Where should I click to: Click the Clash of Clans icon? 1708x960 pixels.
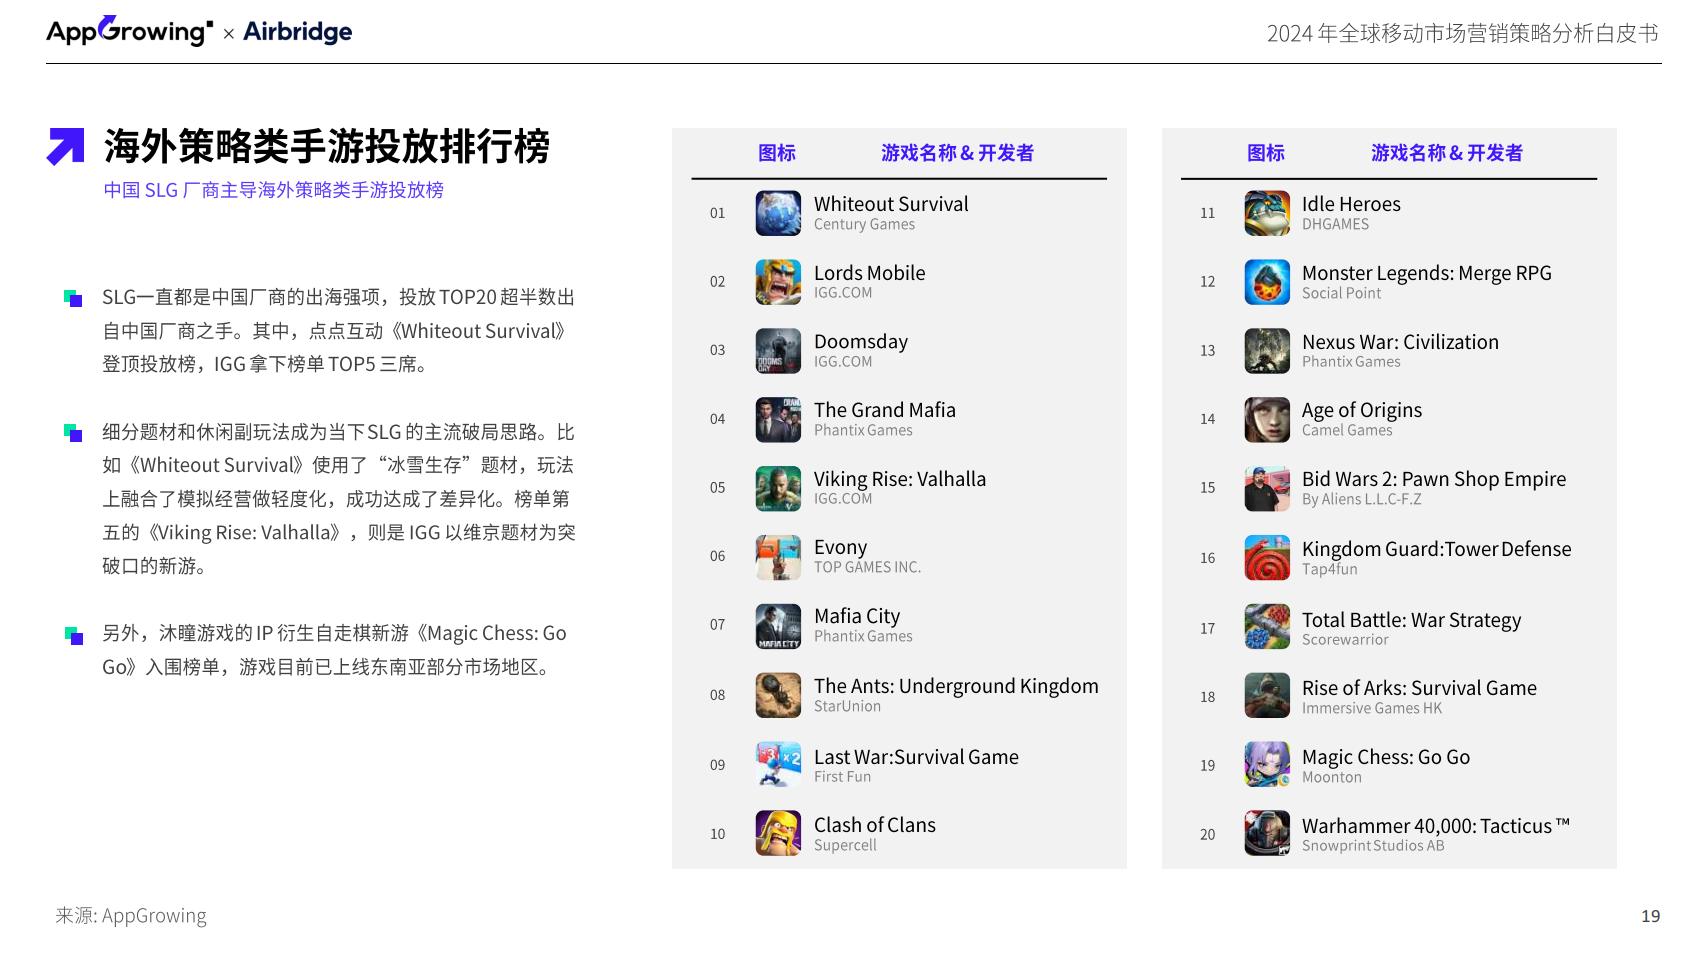(778, 833)
